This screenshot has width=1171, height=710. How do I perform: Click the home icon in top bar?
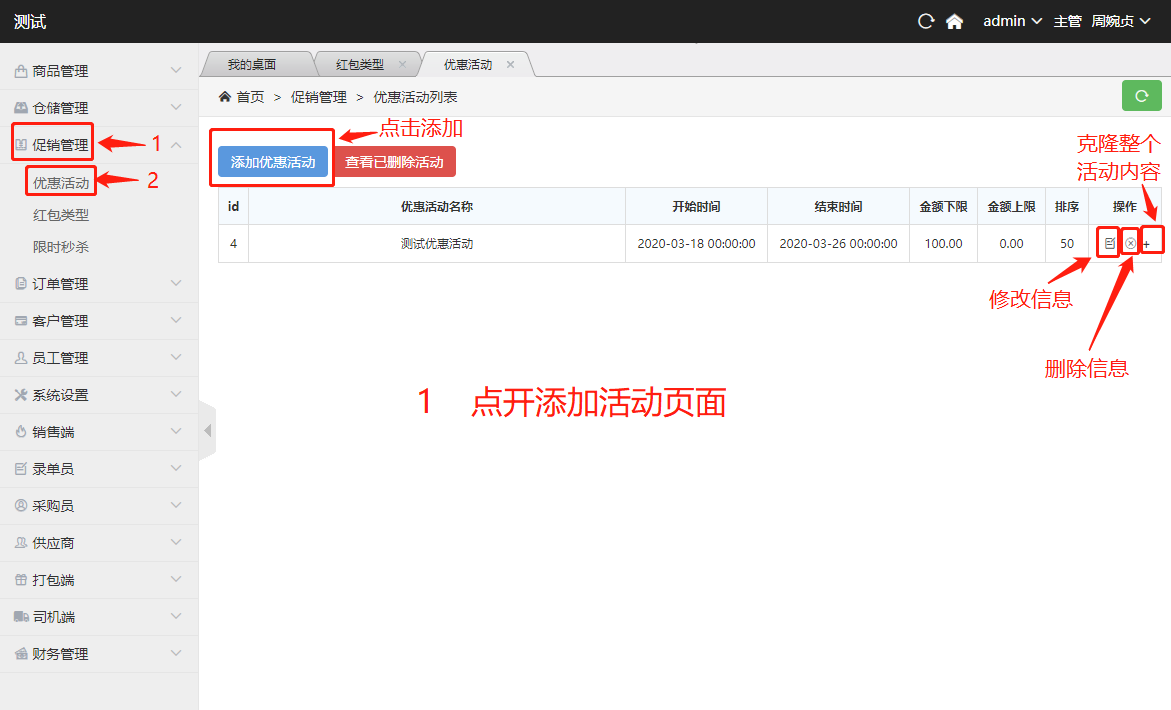click(x=954, y=21)
